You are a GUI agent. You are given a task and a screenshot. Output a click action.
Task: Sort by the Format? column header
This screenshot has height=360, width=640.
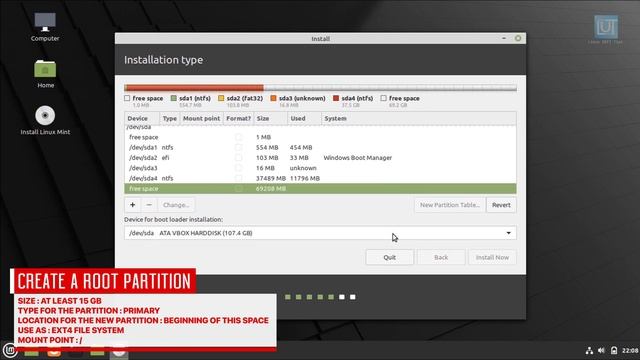click(x=238, y=118)
